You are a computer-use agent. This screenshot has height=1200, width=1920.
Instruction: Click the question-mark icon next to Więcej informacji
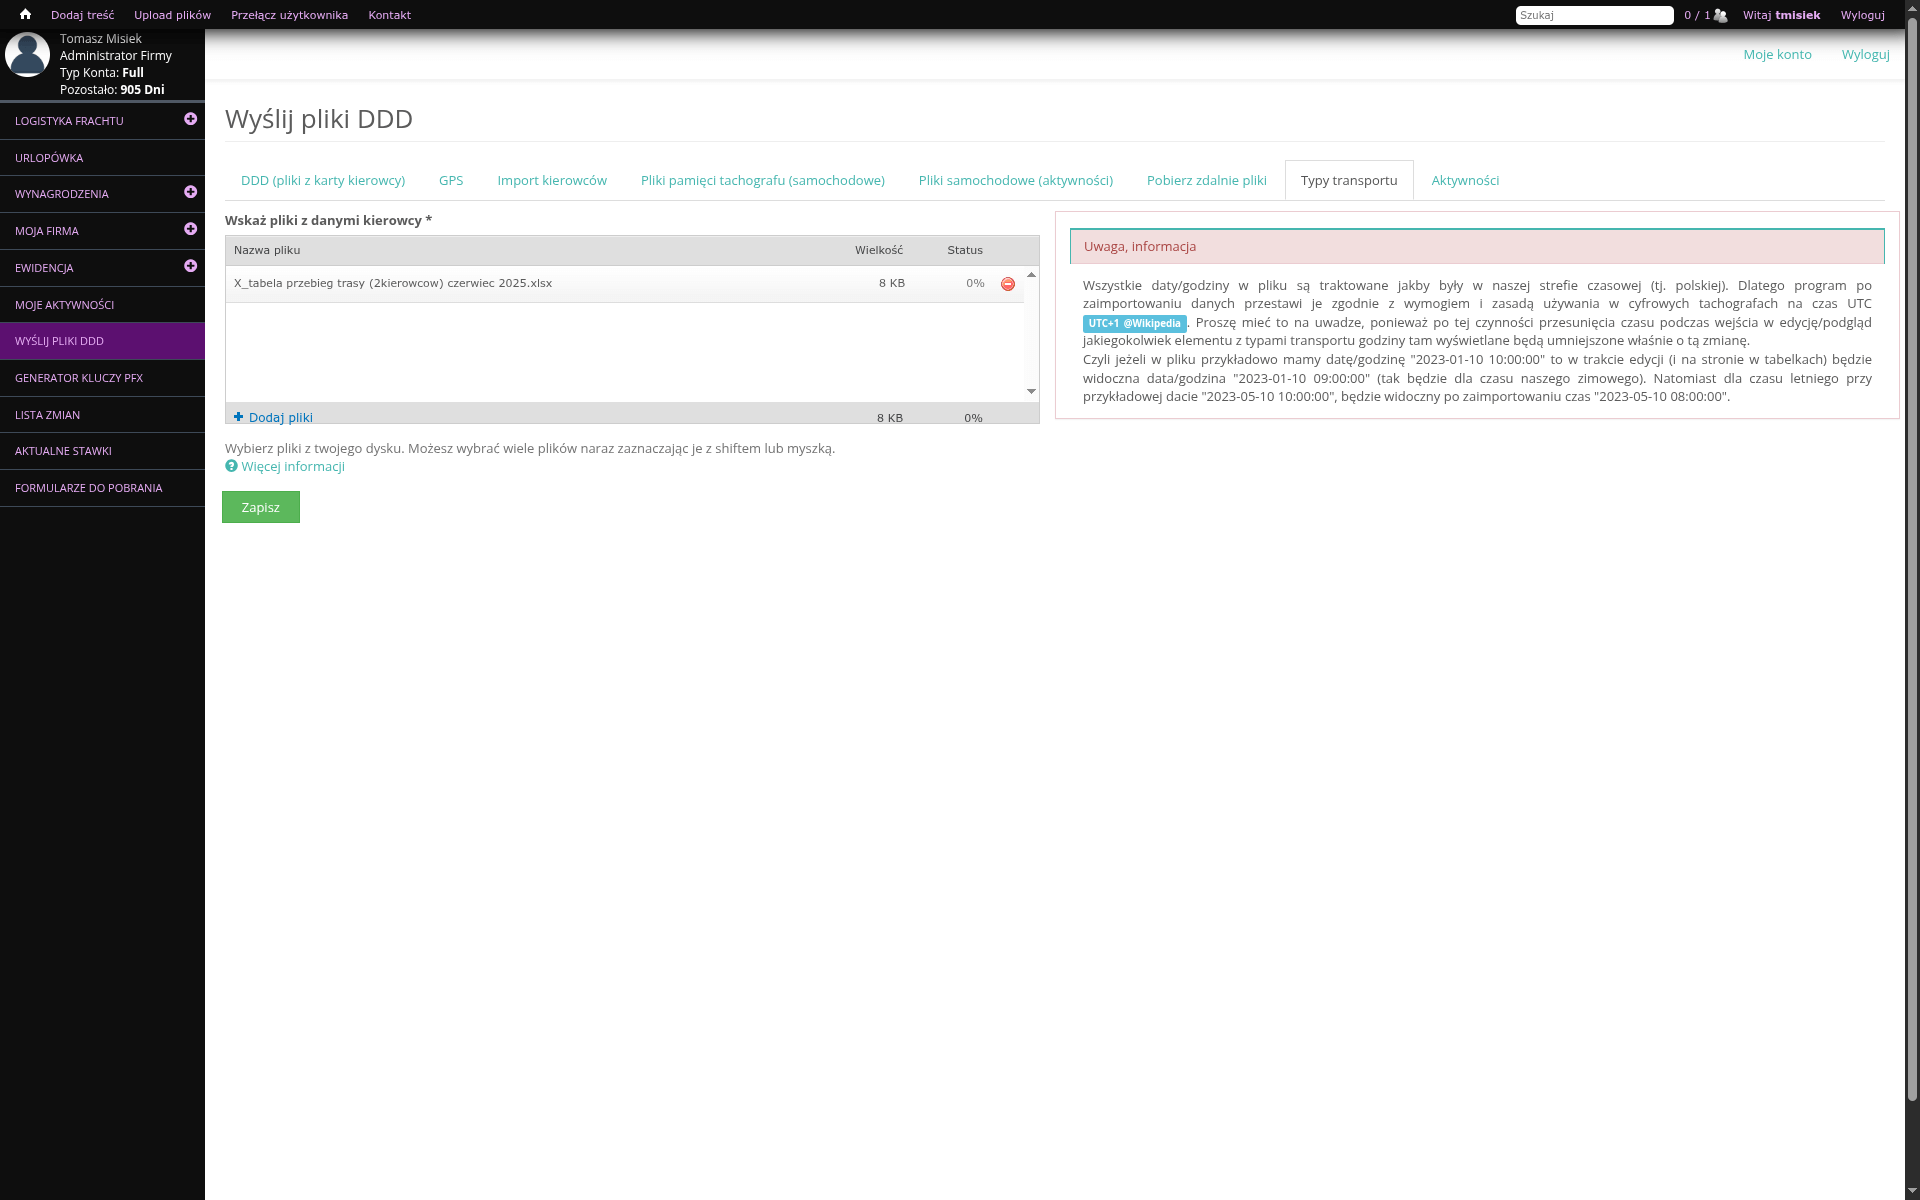(x=231, y=466)
